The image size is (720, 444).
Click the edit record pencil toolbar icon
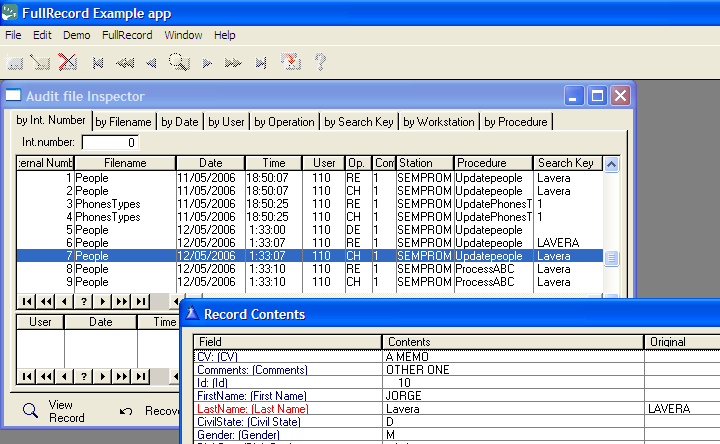click(41, 63)
